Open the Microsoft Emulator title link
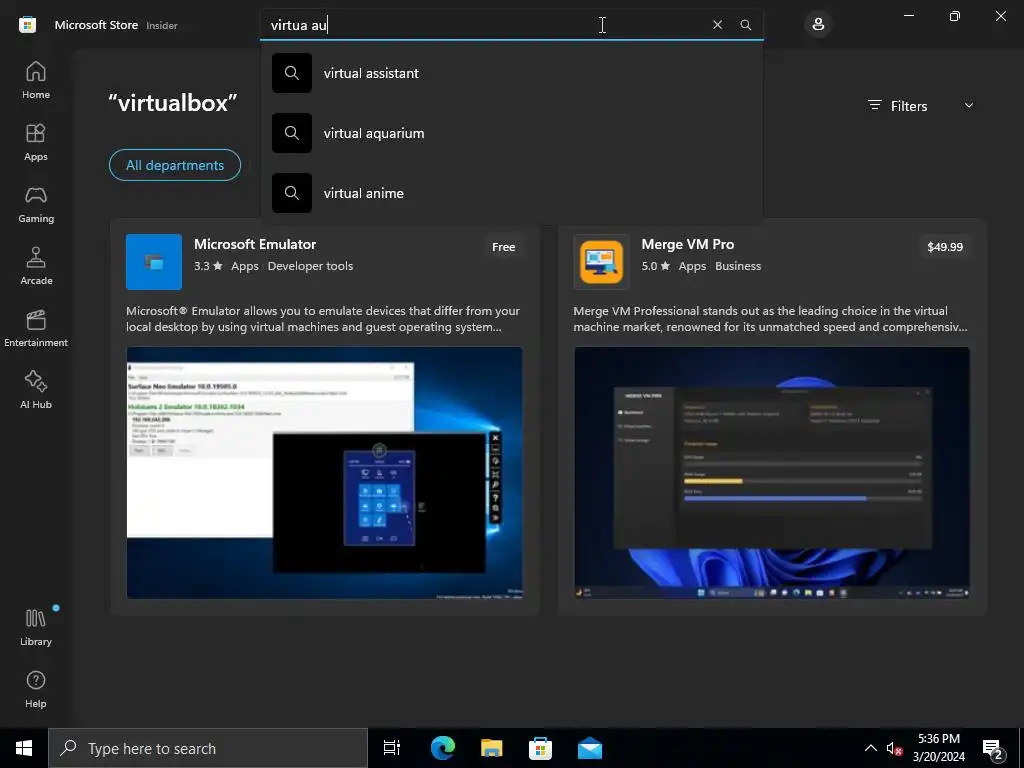1024x768 pixels. (255, 244)
